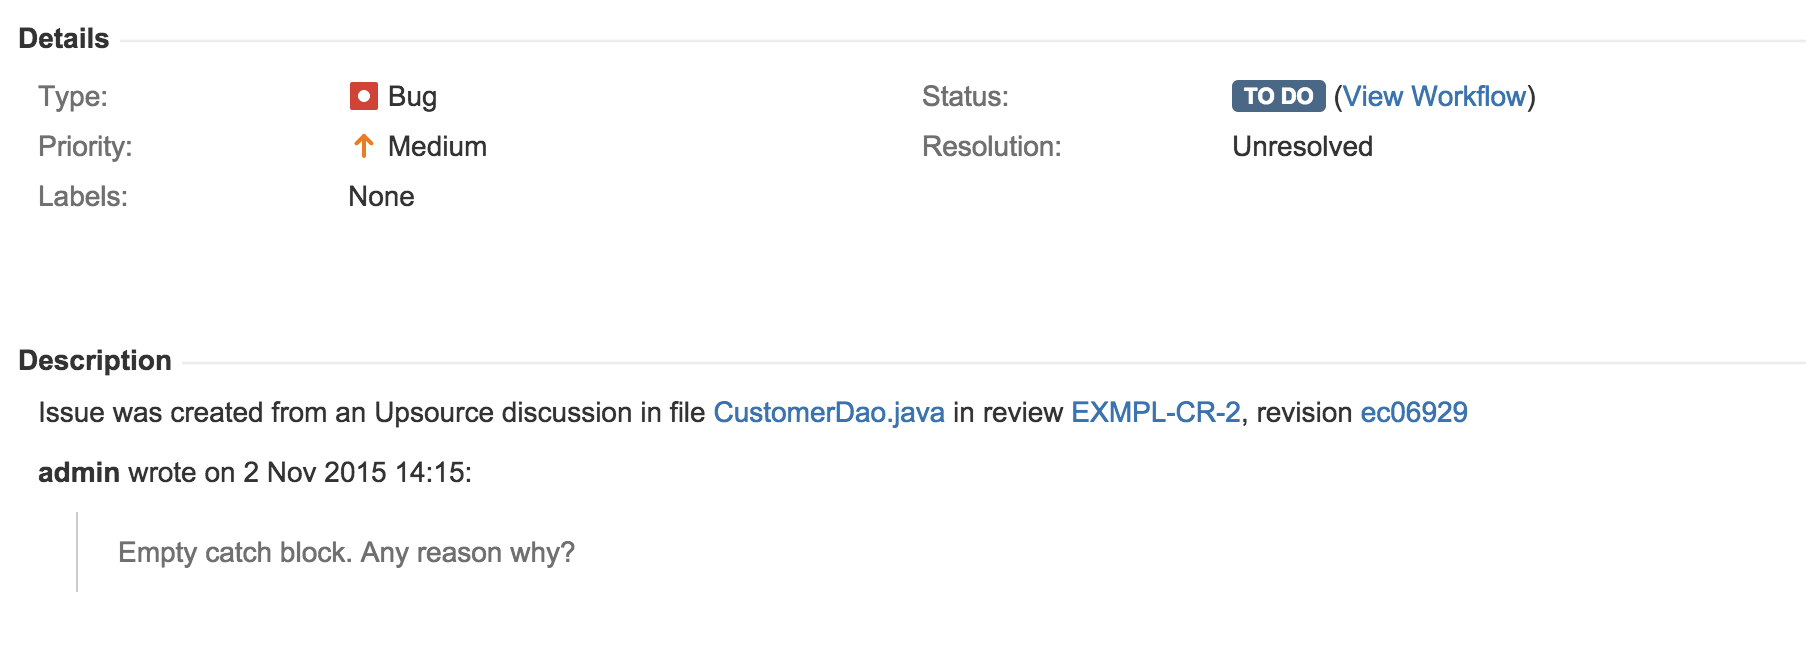Image resolution: width=1820 pixels, height=650 pixels.
Task: Click the red Bug type icon
Action: [363, 96]
